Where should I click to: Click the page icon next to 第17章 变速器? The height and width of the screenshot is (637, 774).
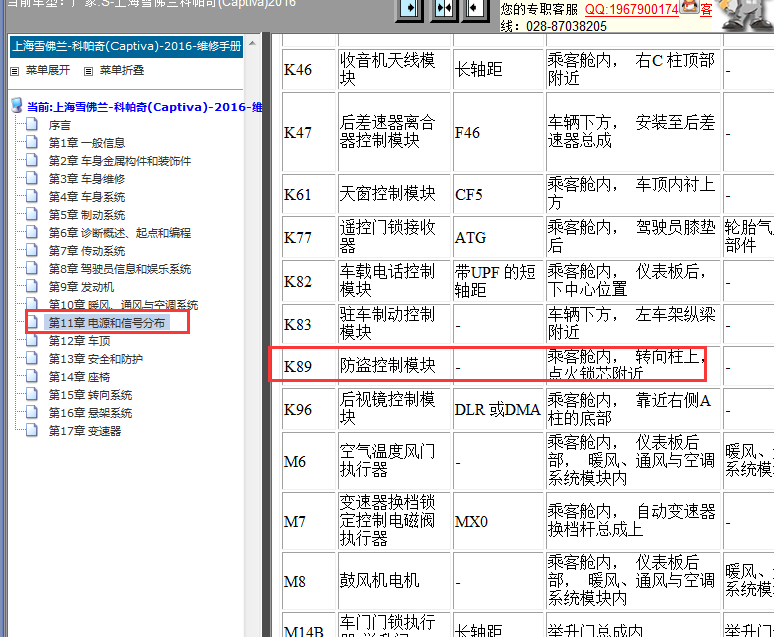tap(32, 430)
